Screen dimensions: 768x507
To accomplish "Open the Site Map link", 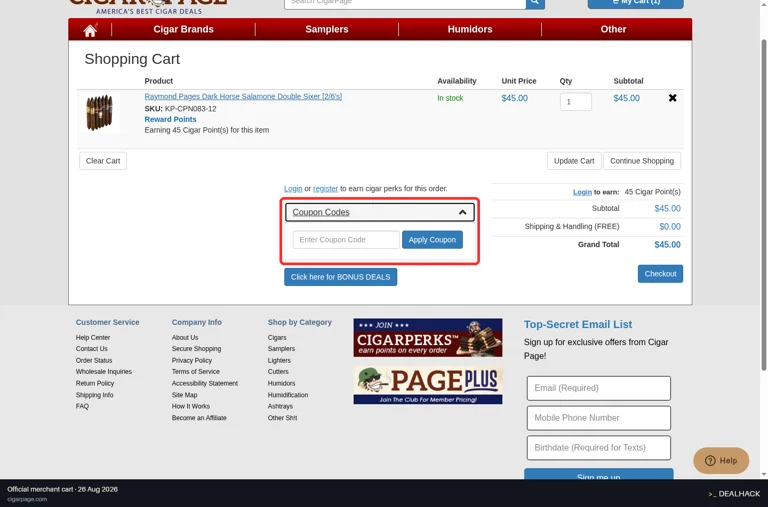I will [185, 395].
